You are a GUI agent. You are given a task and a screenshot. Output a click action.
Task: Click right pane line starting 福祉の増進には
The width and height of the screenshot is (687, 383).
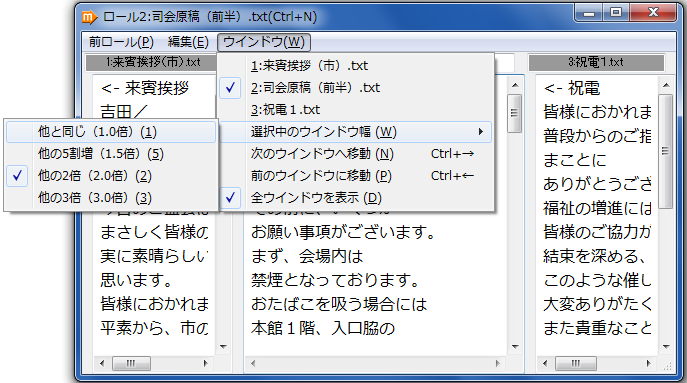point(597,208)
